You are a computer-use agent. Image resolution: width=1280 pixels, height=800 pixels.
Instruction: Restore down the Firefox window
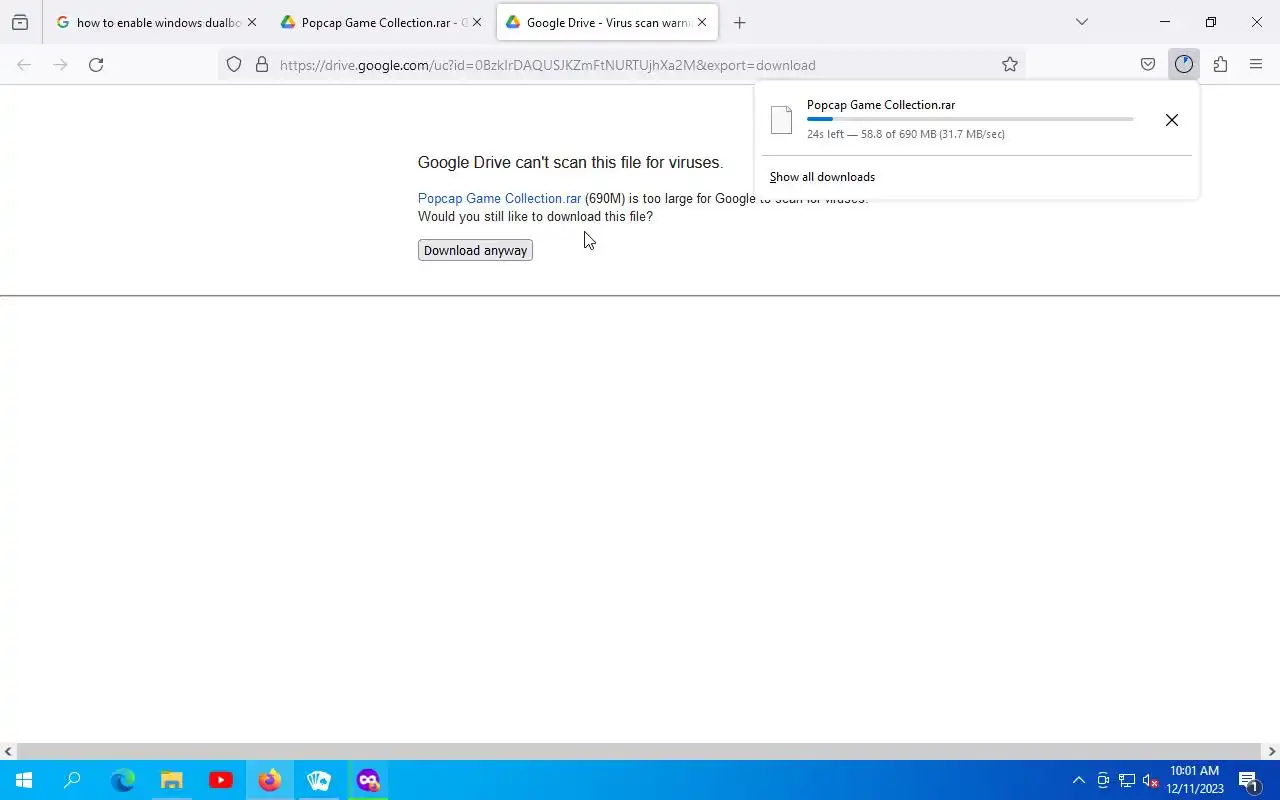(x=1211, y=22)
